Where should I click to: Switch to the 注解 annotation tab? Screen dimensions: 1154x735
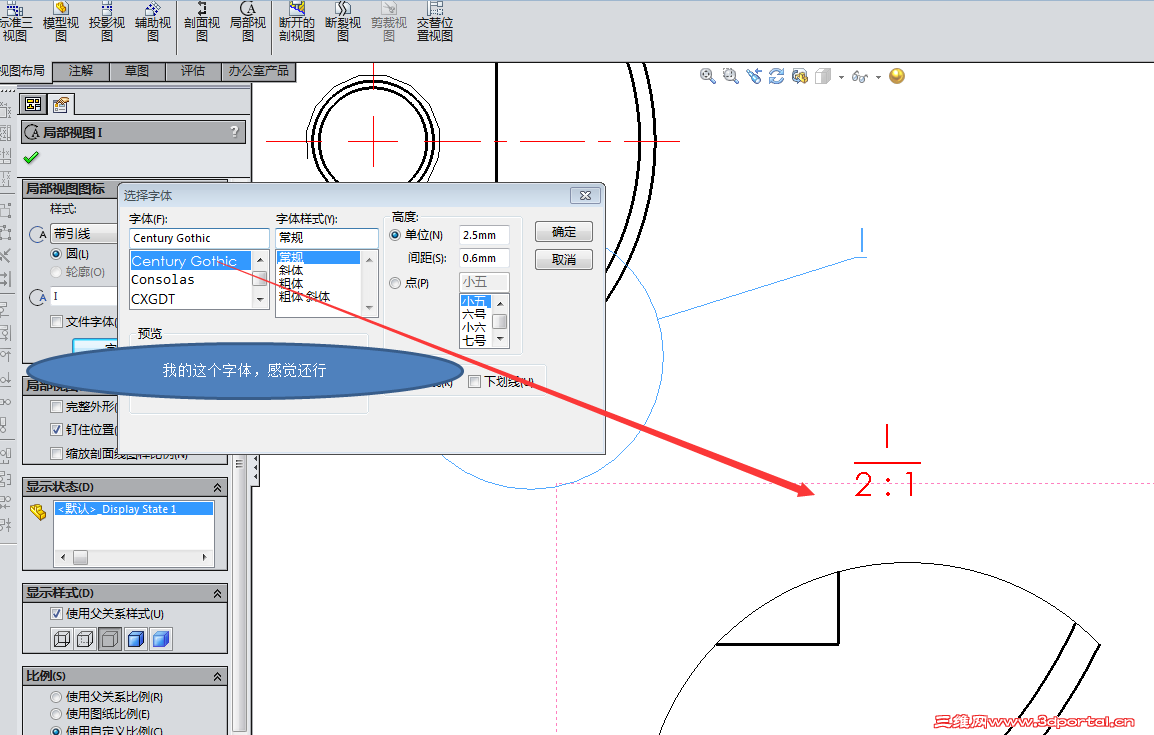coord(81,71)
